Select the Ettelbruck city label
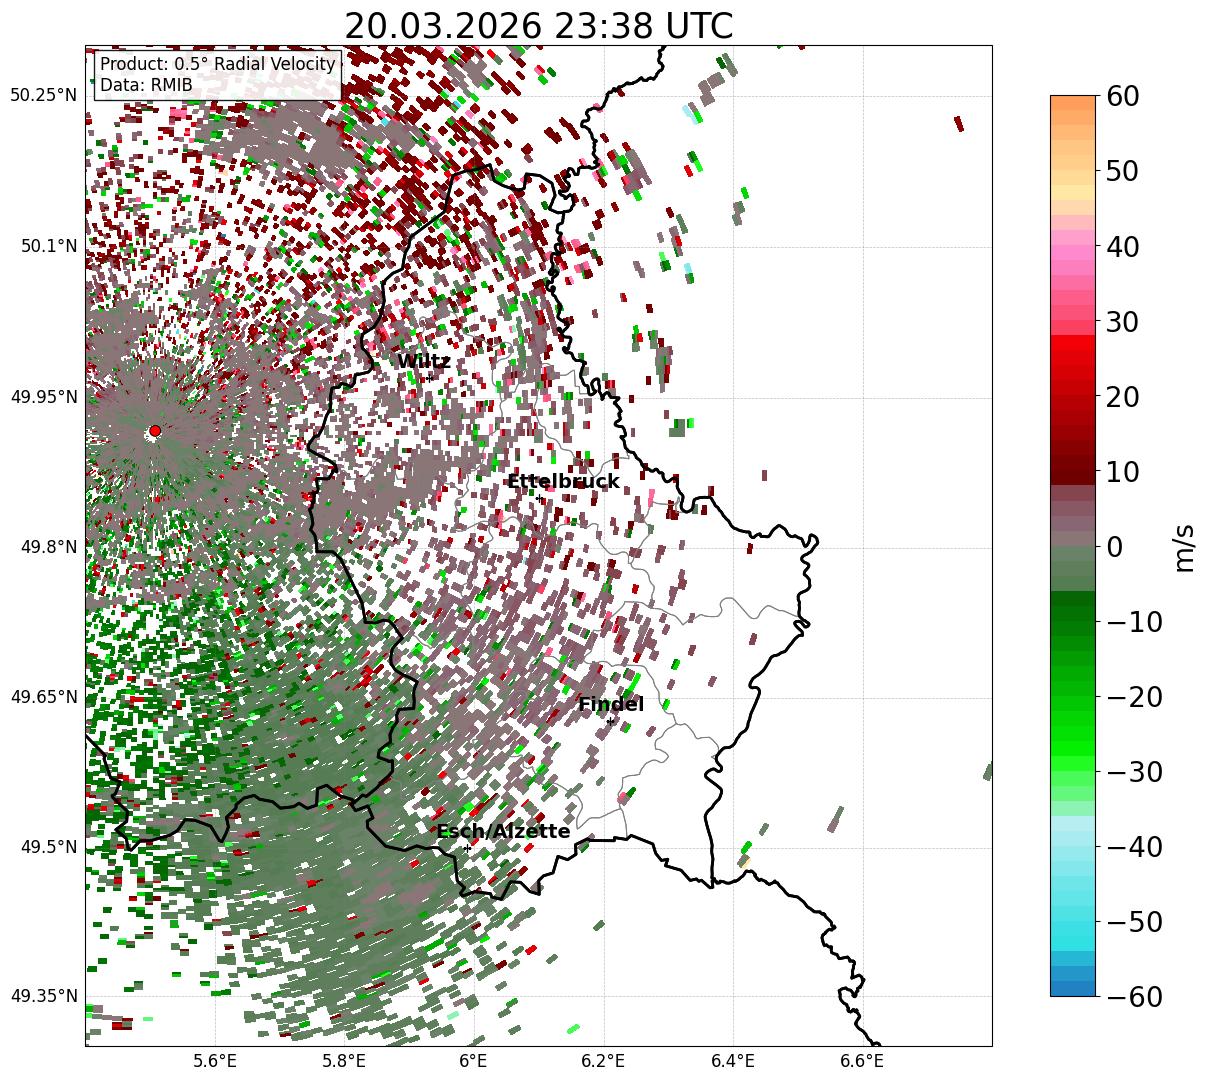Screen dimensions: 1207x1081 563,482
